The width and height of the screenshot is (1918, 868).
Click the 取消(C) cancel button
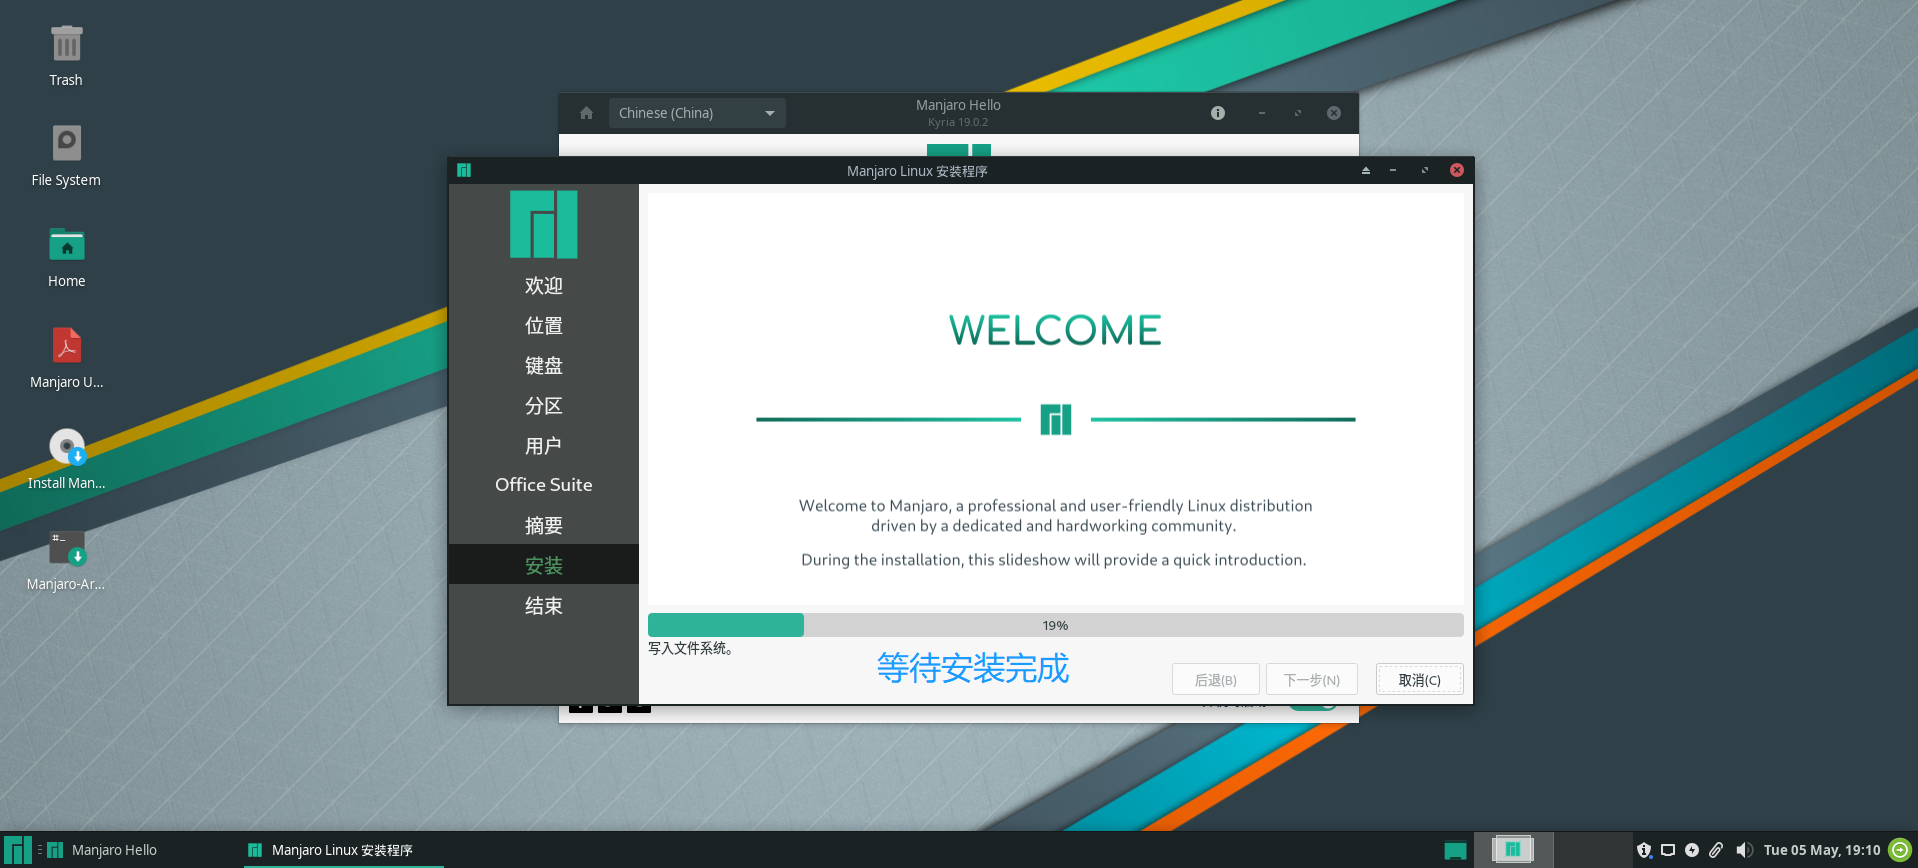pyautogui.click(x=1419, y=679)
